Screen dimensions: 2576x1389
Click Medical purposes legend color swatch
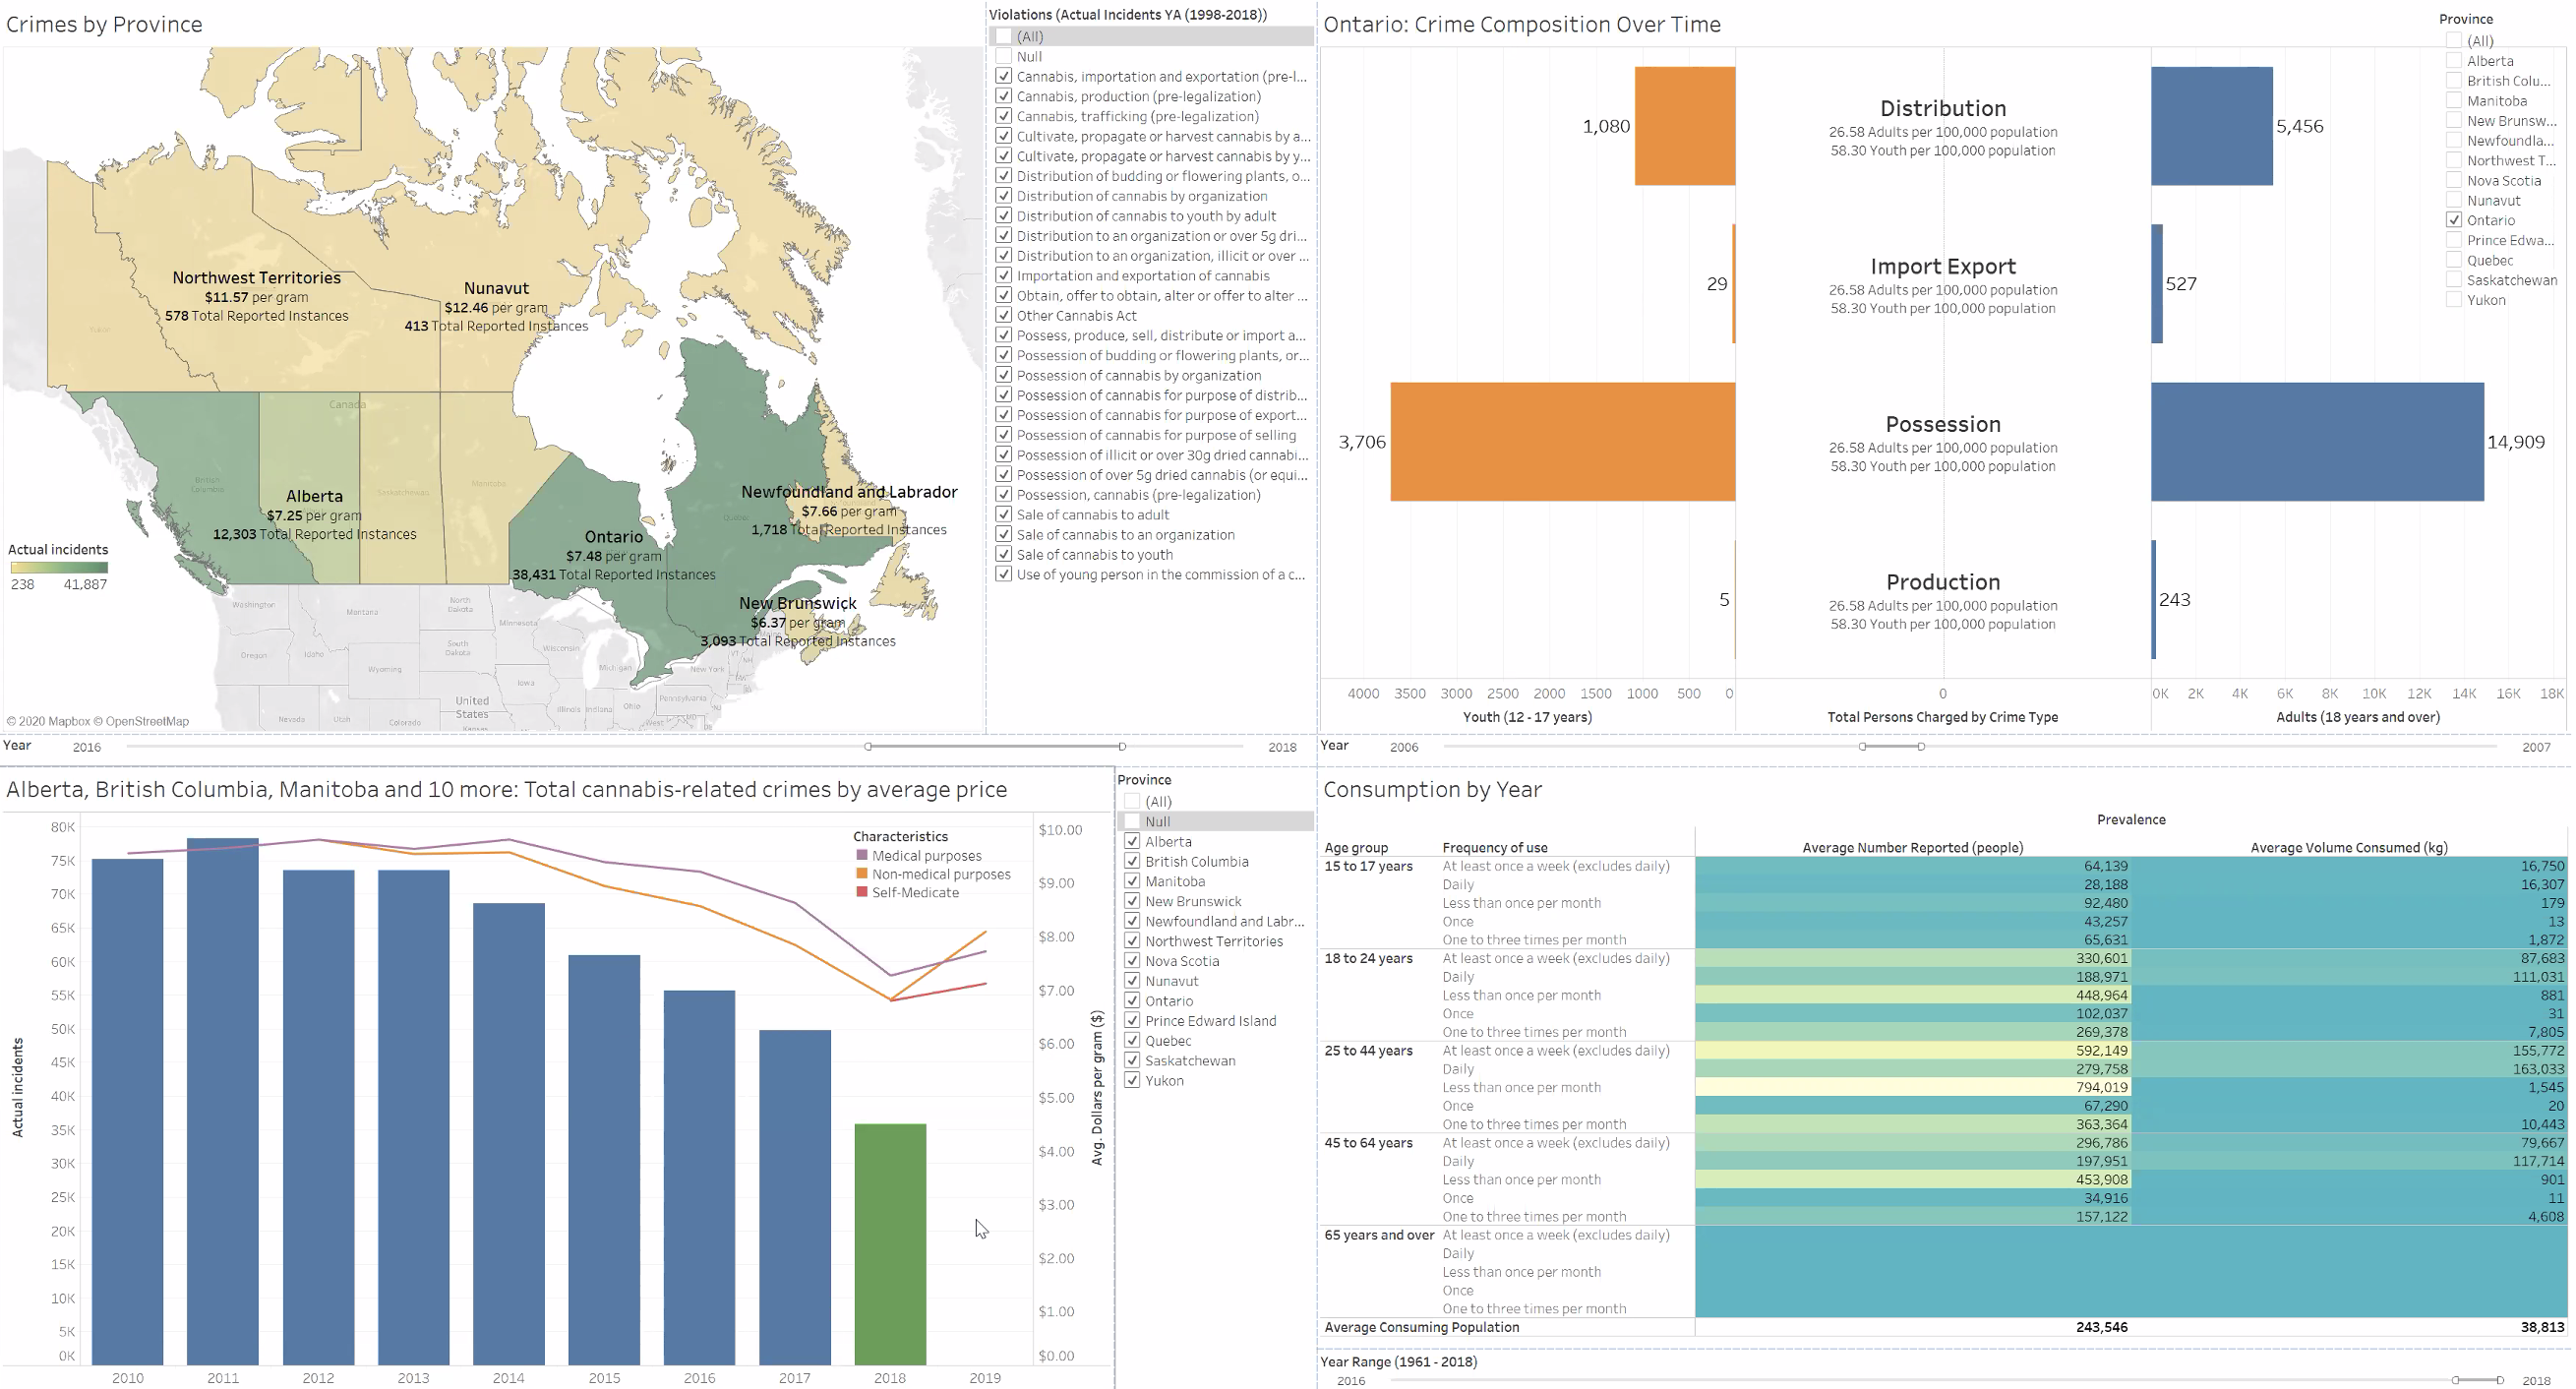coord(862,855)
